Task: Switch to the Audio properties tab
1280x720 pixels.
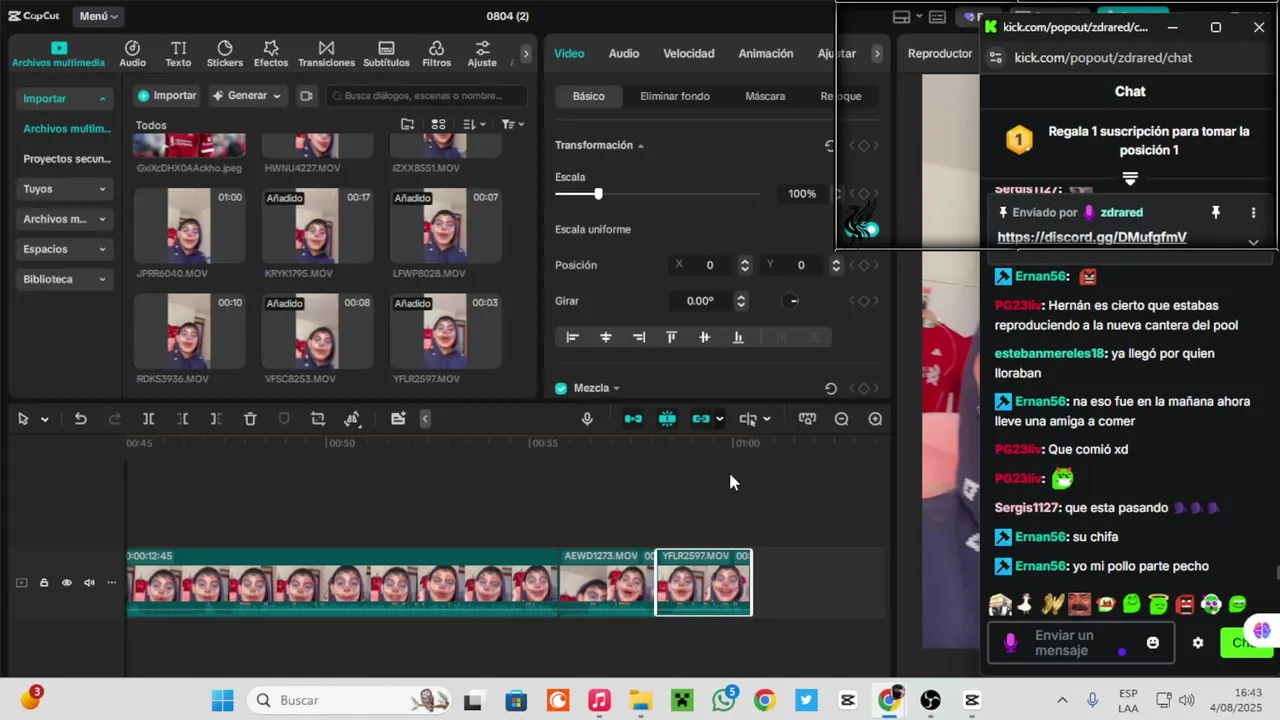Action: (x=623, y=53)
